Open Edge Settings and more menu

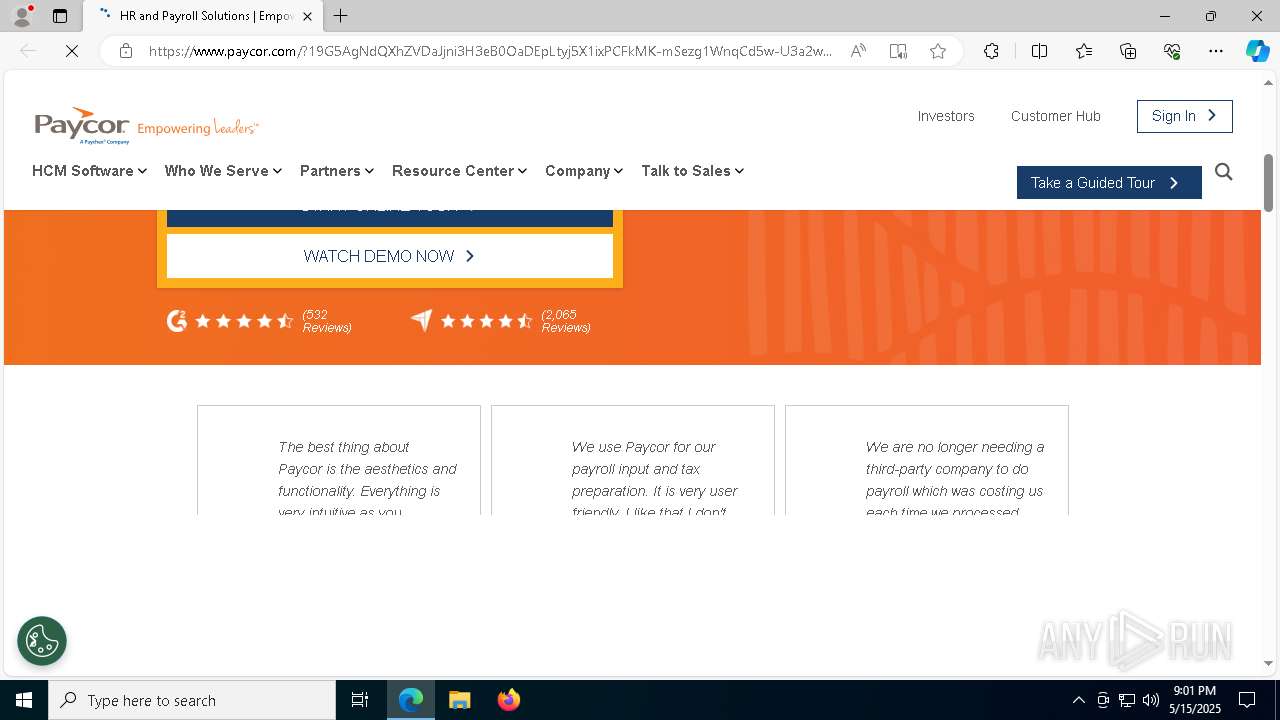1216,51
